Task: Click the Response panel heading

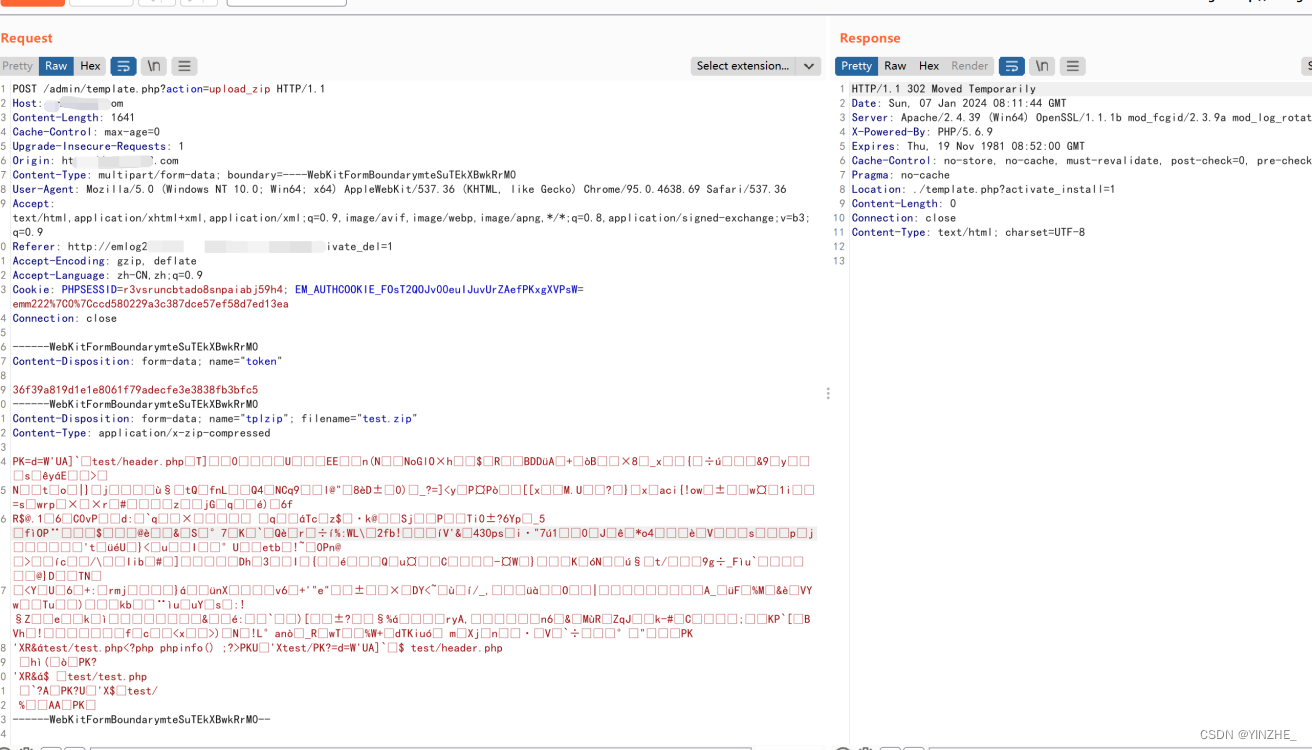Action: 870,38
